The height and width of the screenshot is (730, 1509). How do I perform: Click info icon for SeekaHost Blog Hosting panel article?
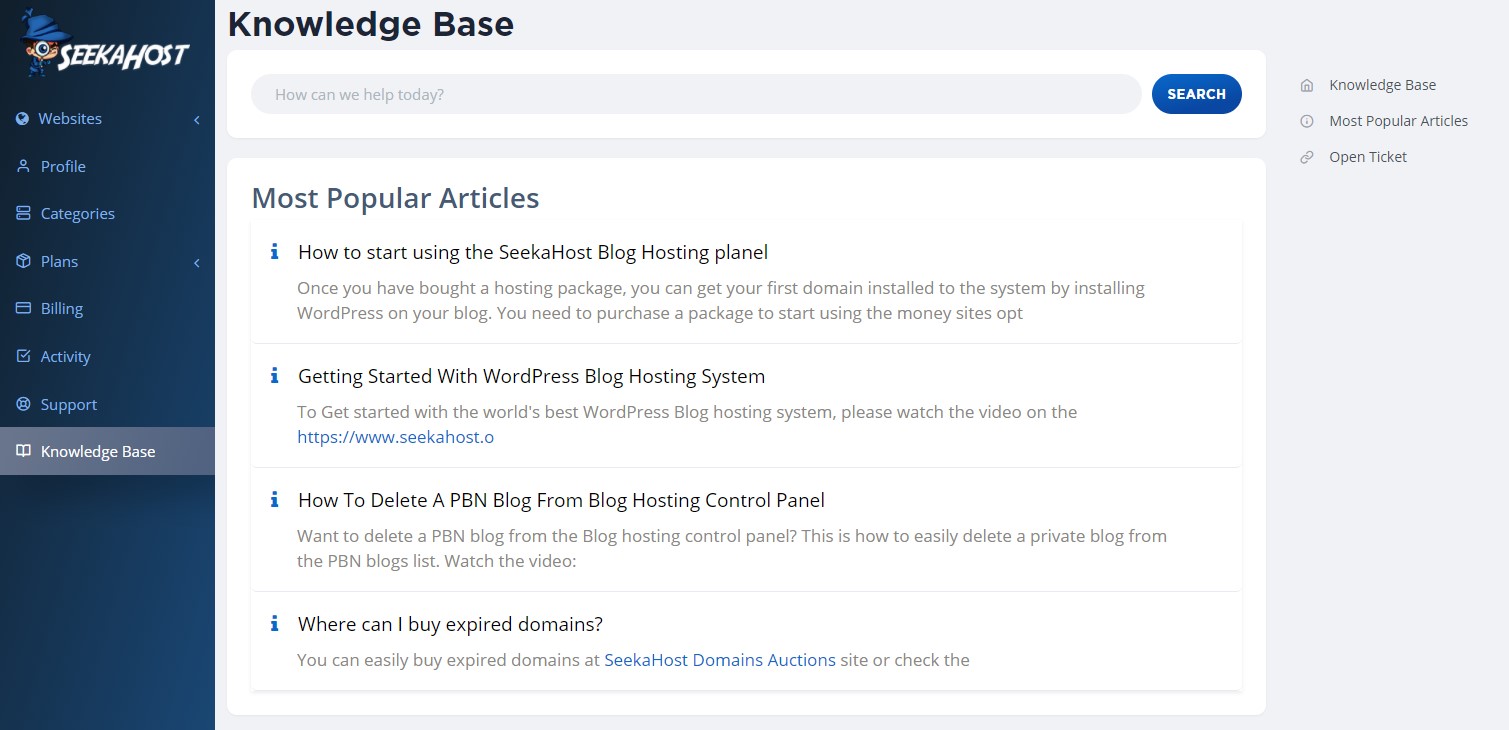[275, 251]
